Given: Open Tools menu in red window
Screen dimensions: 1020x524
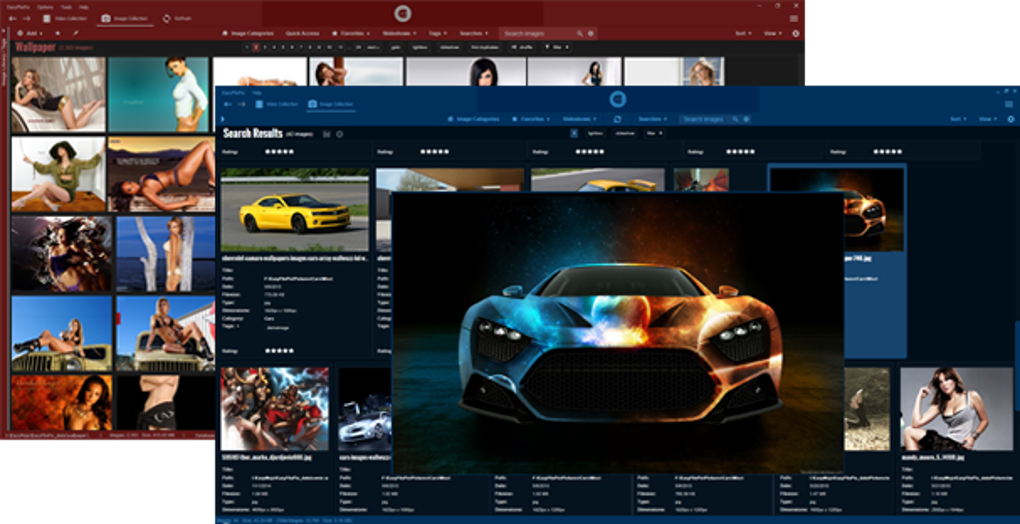Looking at the screenshot, I should 66,7.
